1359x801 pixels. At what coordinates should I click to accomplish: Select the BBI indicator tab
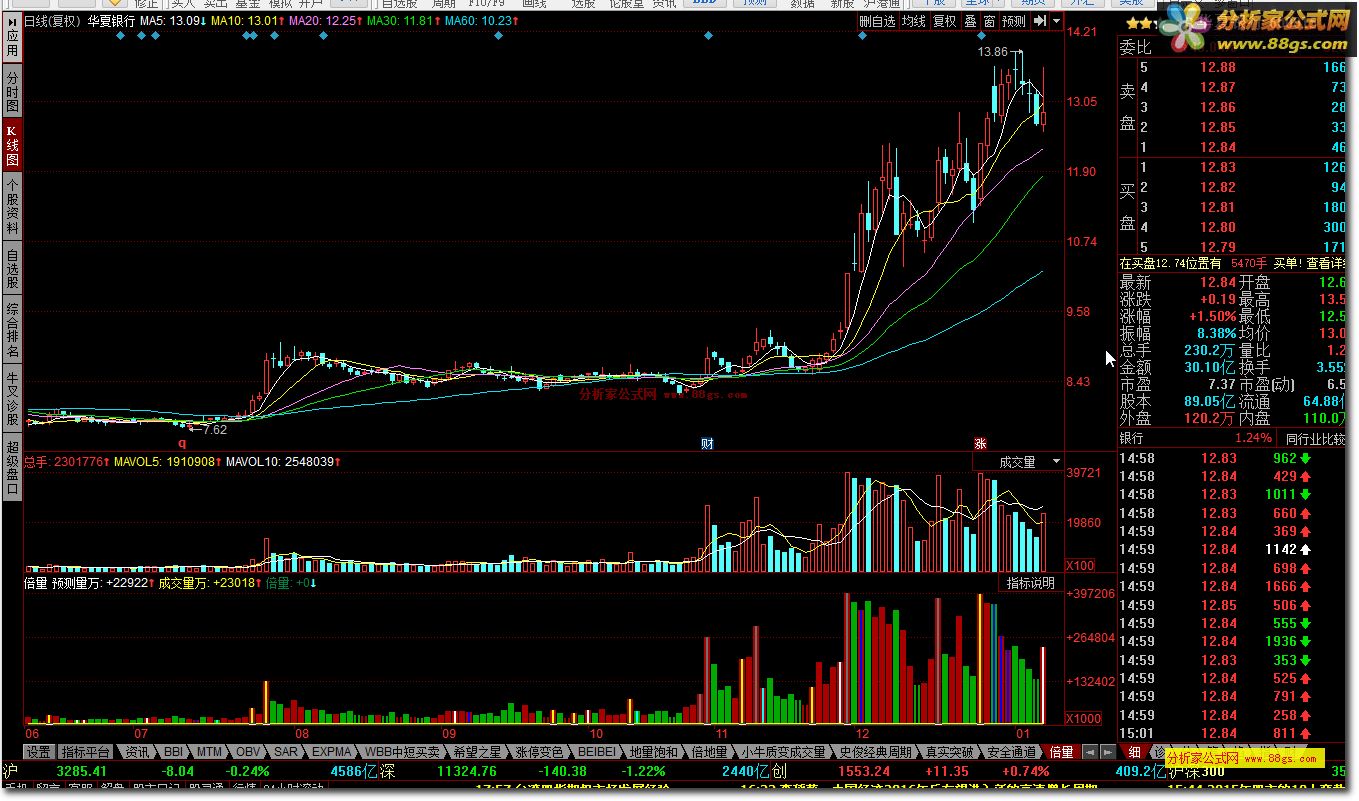click(x=172, y=752)
